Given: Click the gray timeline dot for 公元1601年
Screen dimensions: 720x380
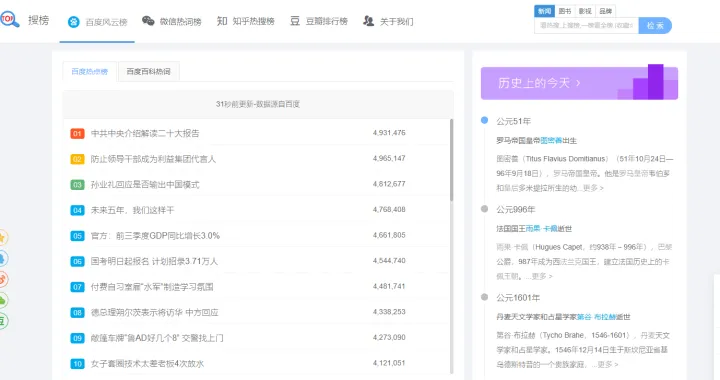Looking at the screenshot, I should (484, 297).
